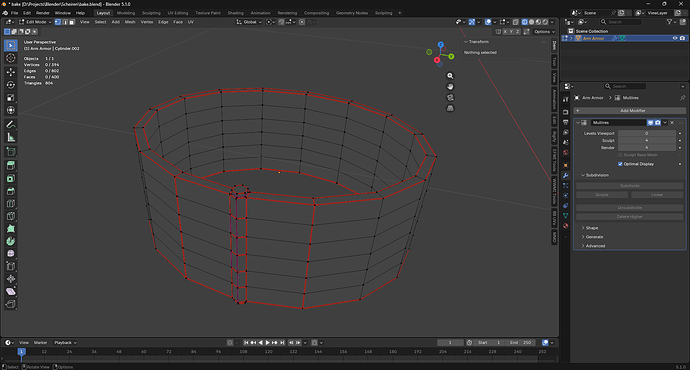Select the Knife tool
Screen dimensions: 690x370
(11, 216)
